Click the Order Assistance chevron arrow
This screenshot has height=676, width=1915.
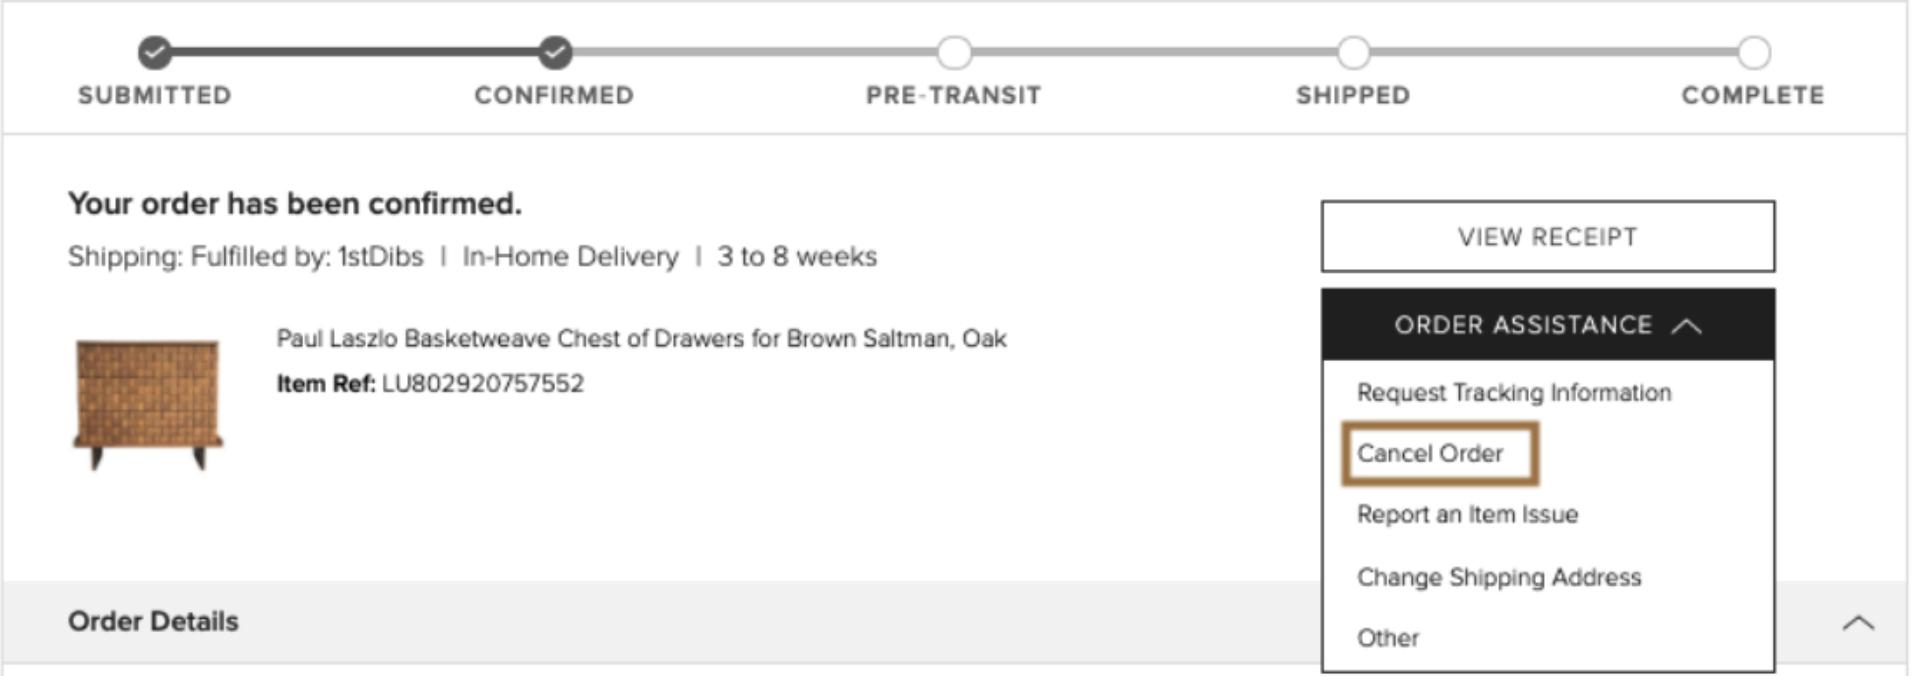[1686, 326]
